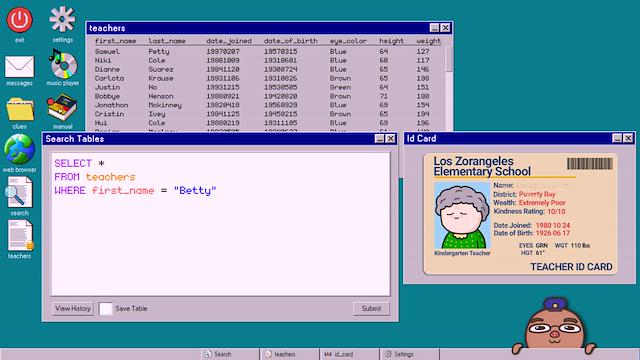The width and height of the screenshot is (640, 360).
Task: Click the date_joined column header
Action: [229, 41]
